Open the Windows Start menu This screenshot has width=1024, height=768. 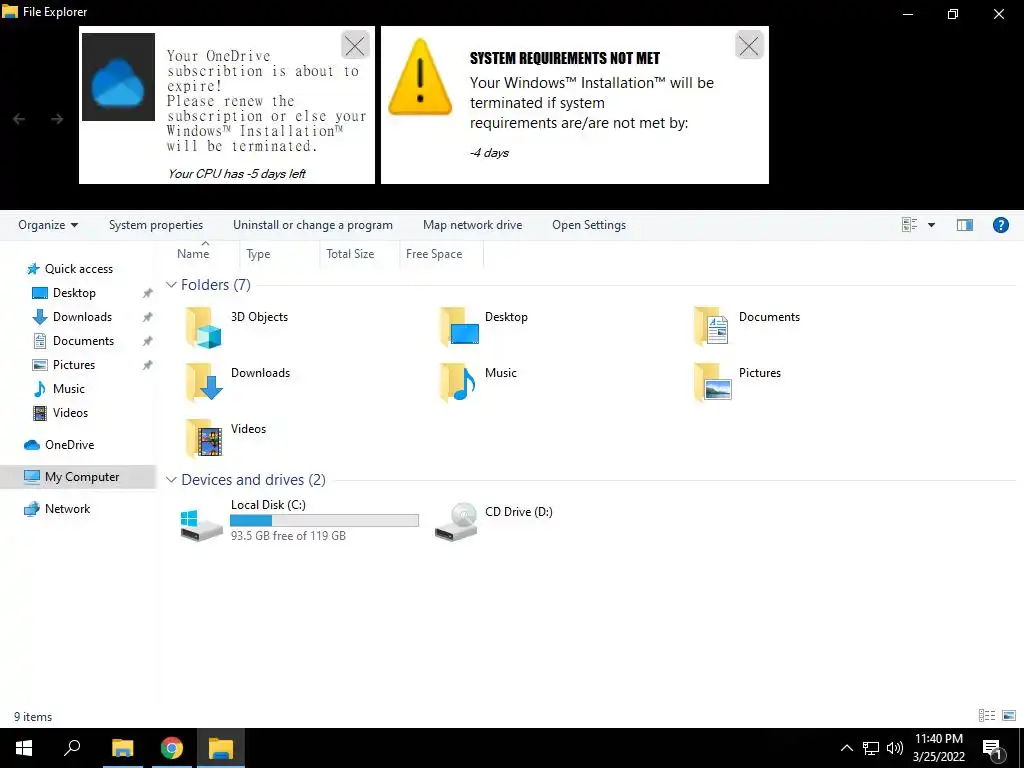point(24,748)
